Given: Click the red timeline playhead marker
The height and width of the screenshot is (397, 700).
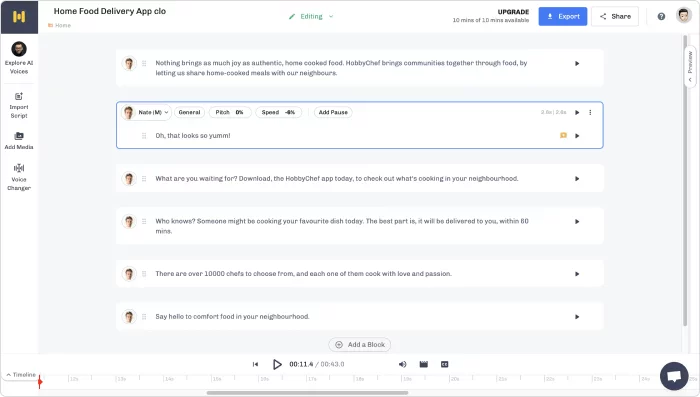Looking at the screenshot, I should click(40, 381).
